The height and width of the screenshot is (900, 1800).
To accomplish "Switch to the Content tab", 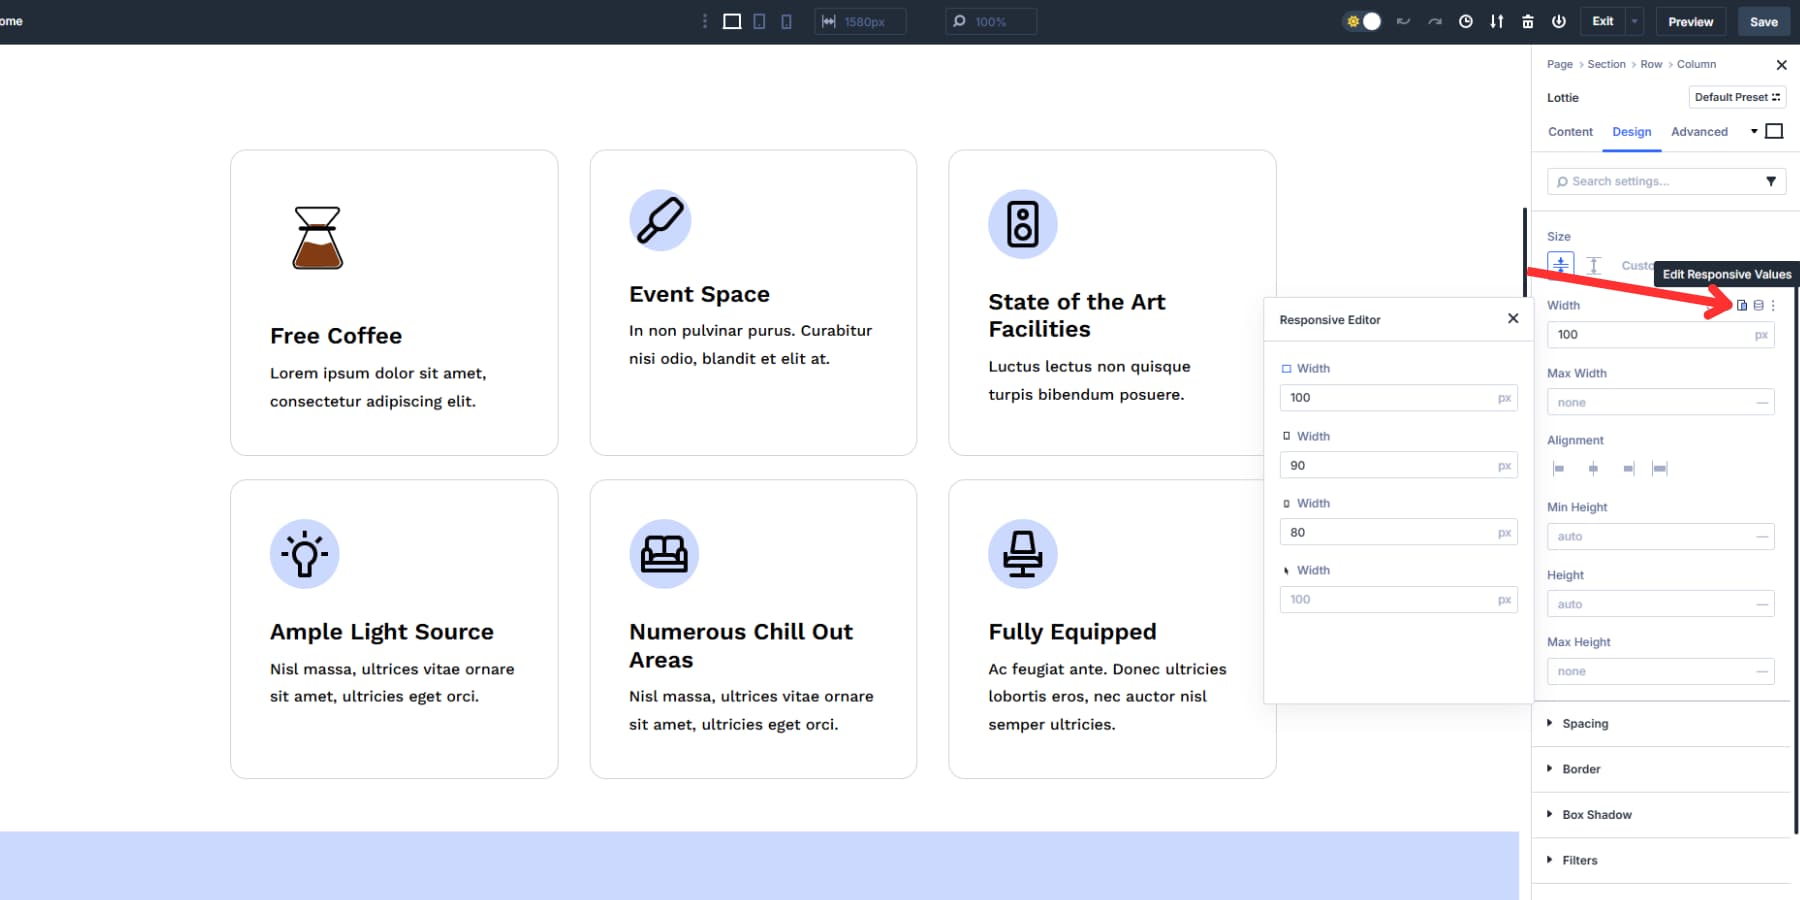I will [x=1570, y=131].
